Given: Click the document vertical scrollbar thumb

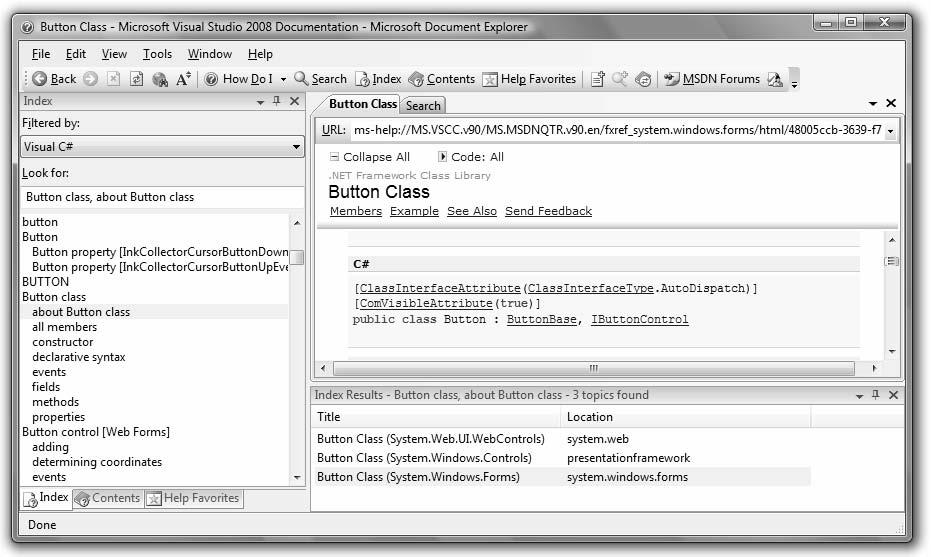Looking at the screenshot, I should point(892,261).
